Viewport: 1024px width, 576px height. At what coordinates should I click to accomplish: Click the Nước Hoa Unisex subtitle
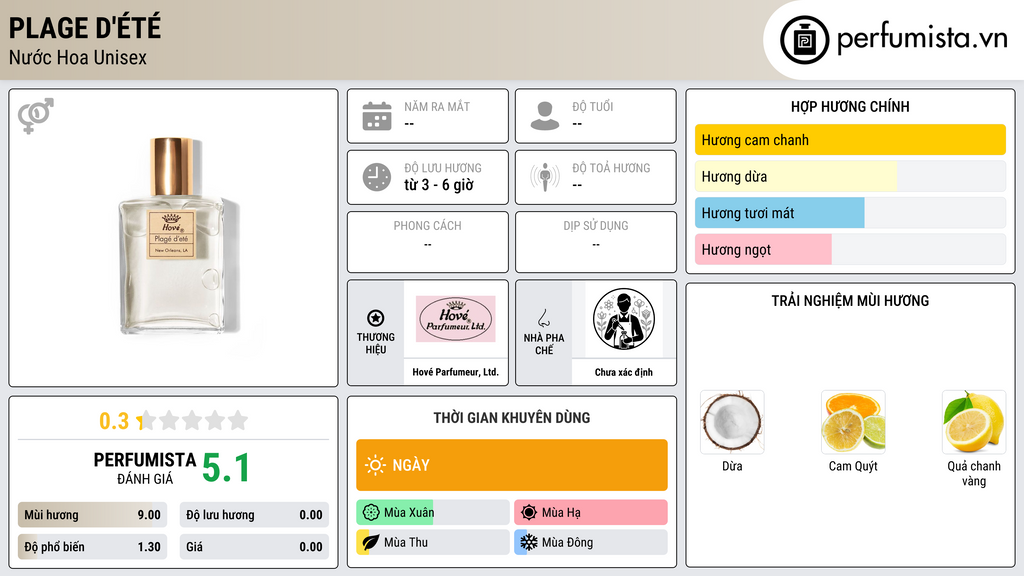coord(78,57)
